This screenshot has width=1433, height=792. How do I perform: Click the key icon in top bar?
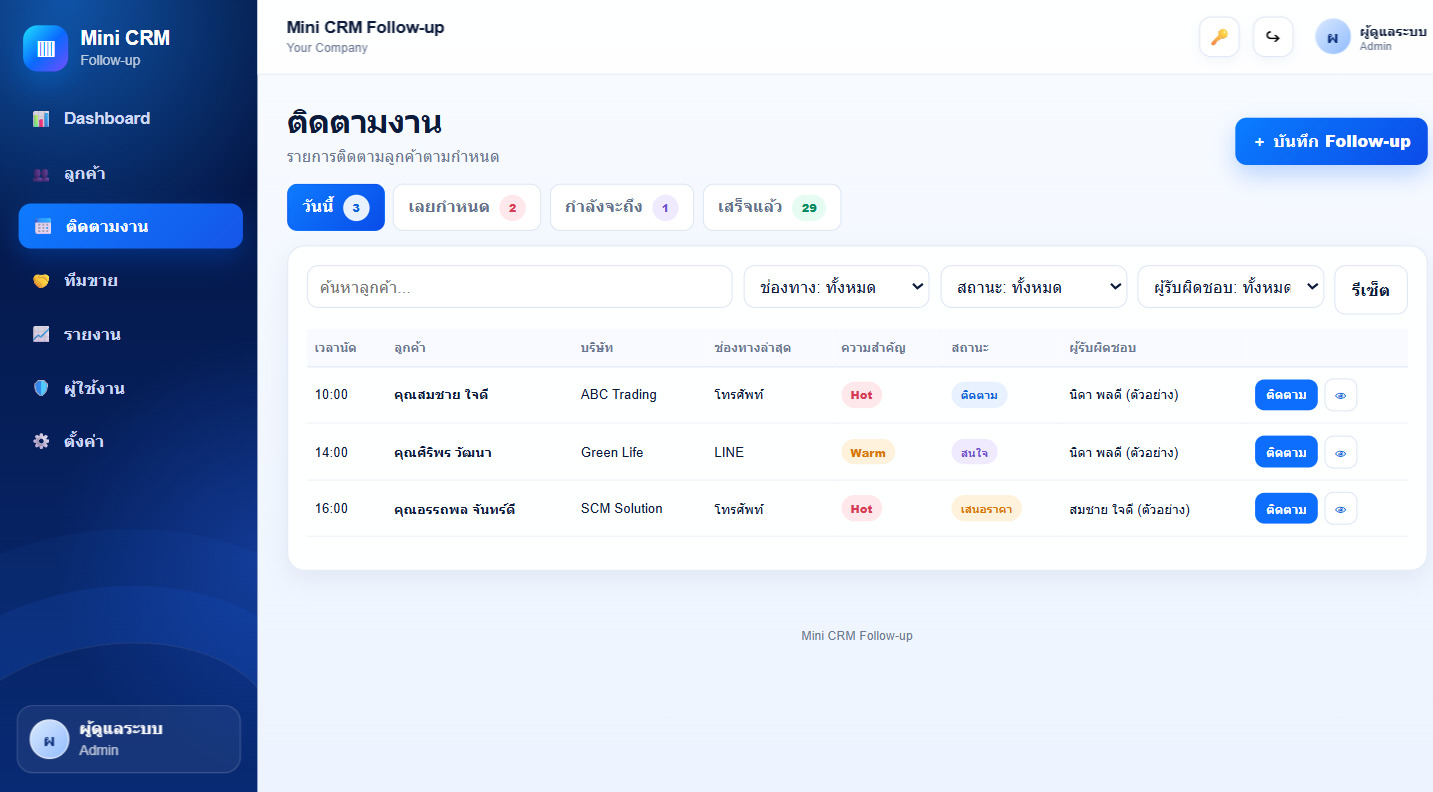point(1219,37)
